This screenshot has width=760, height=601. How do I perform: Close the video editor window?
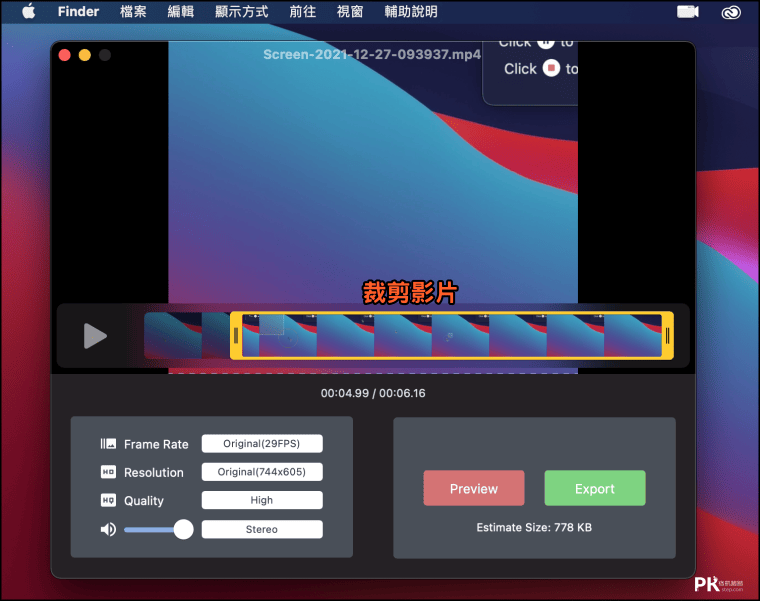64,55
